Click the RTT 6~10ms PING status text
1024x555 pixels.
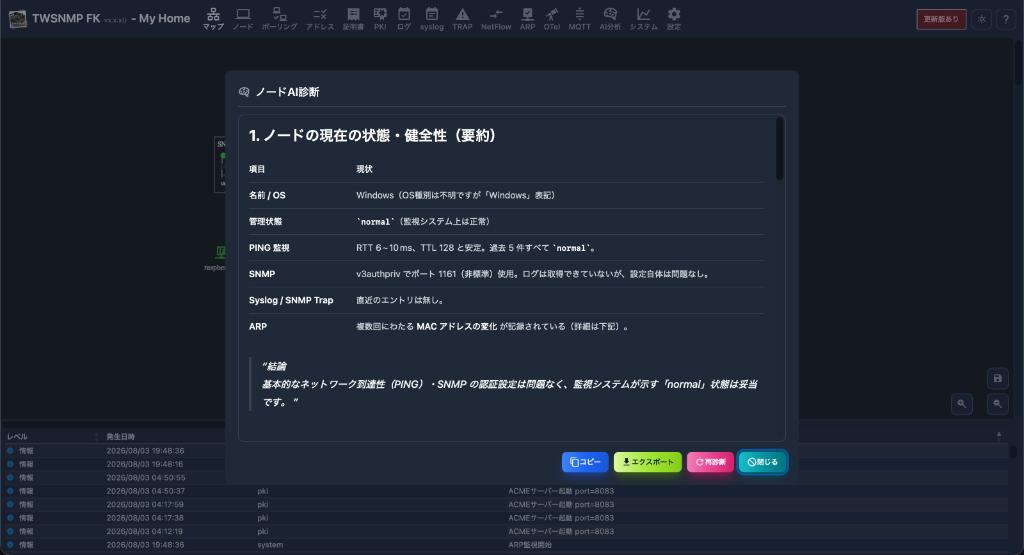tap(476, 247)
